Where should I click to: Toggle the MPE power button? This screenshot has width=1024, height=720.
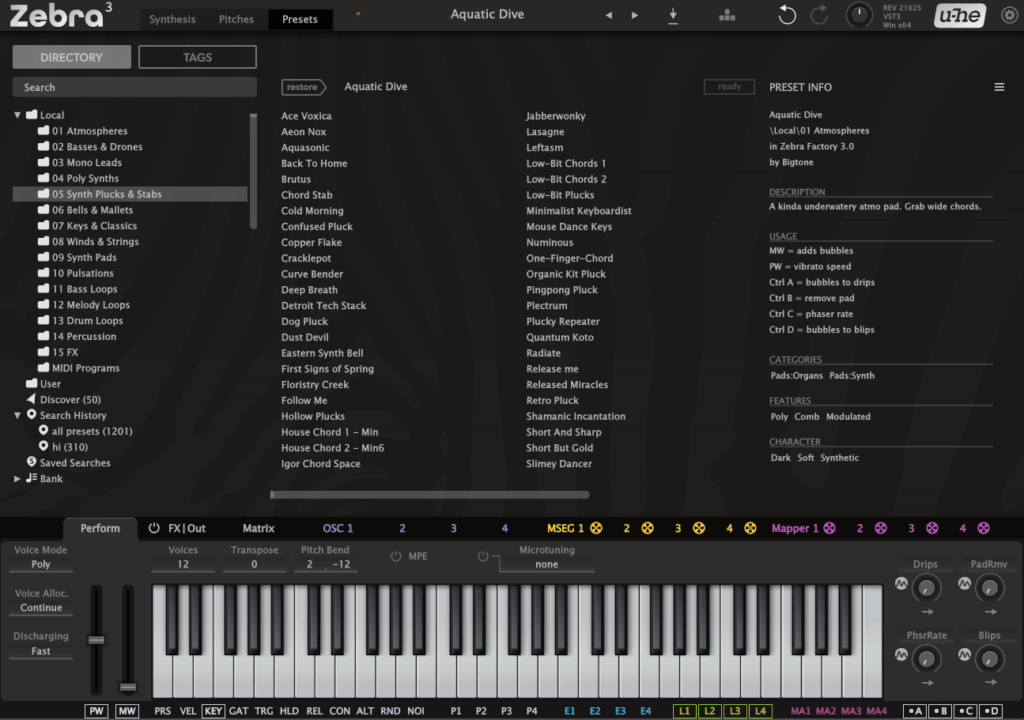(396, 556)
